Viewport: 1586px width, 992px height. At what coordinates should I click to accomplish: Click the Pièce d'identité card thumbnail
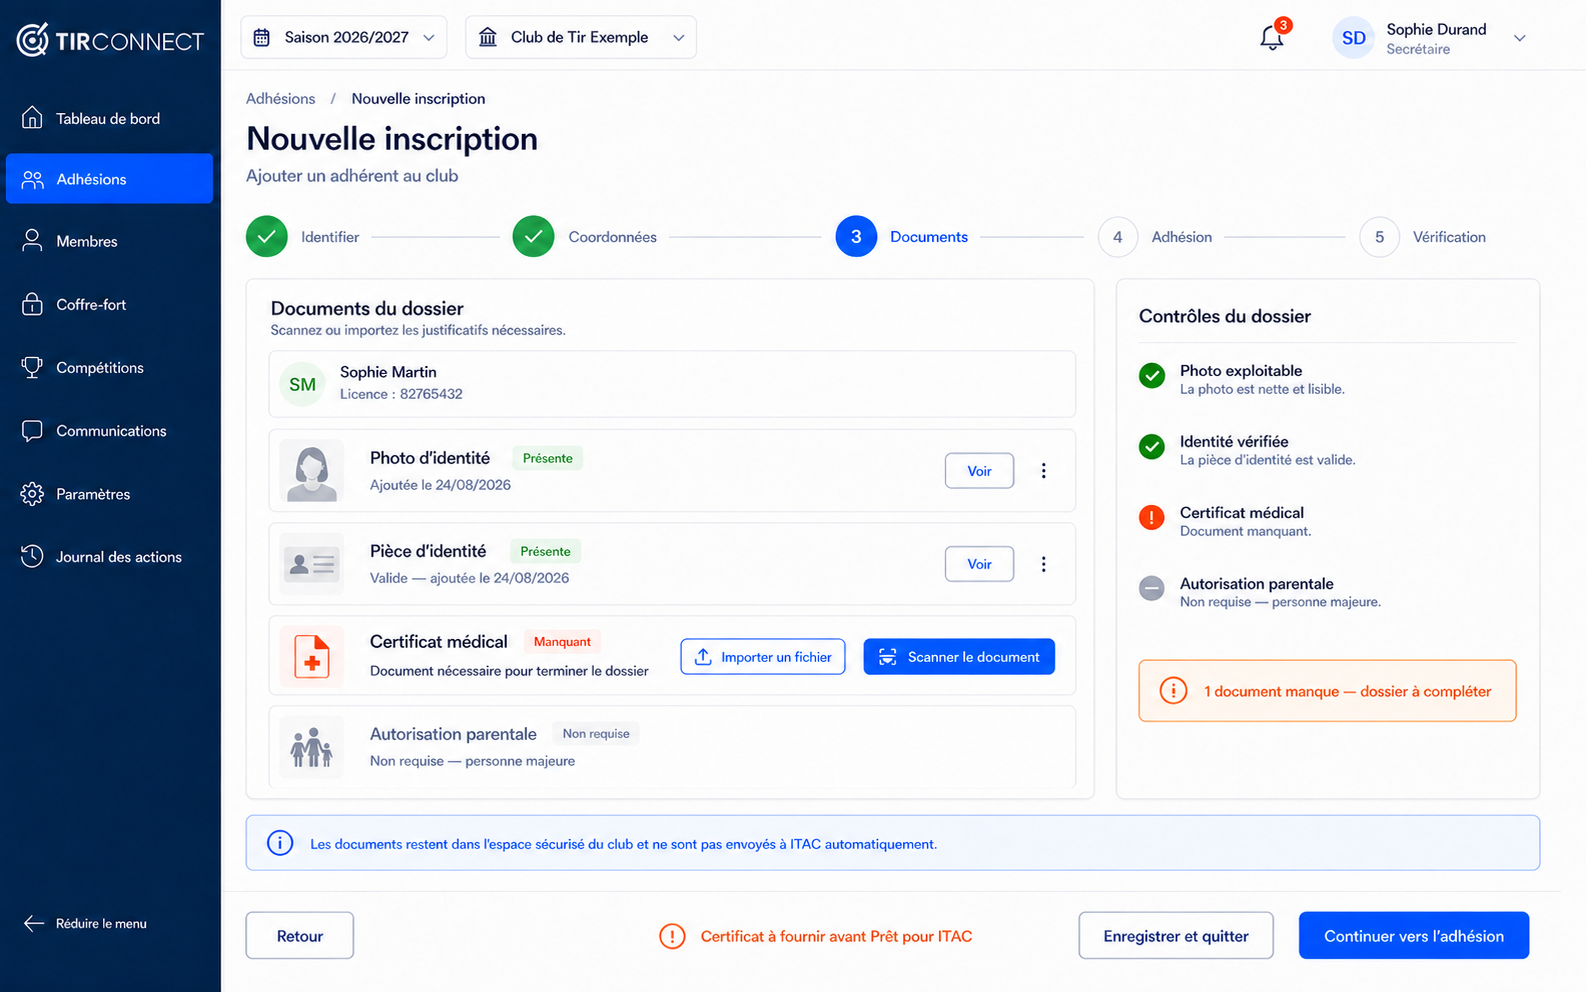pos(312,565)
